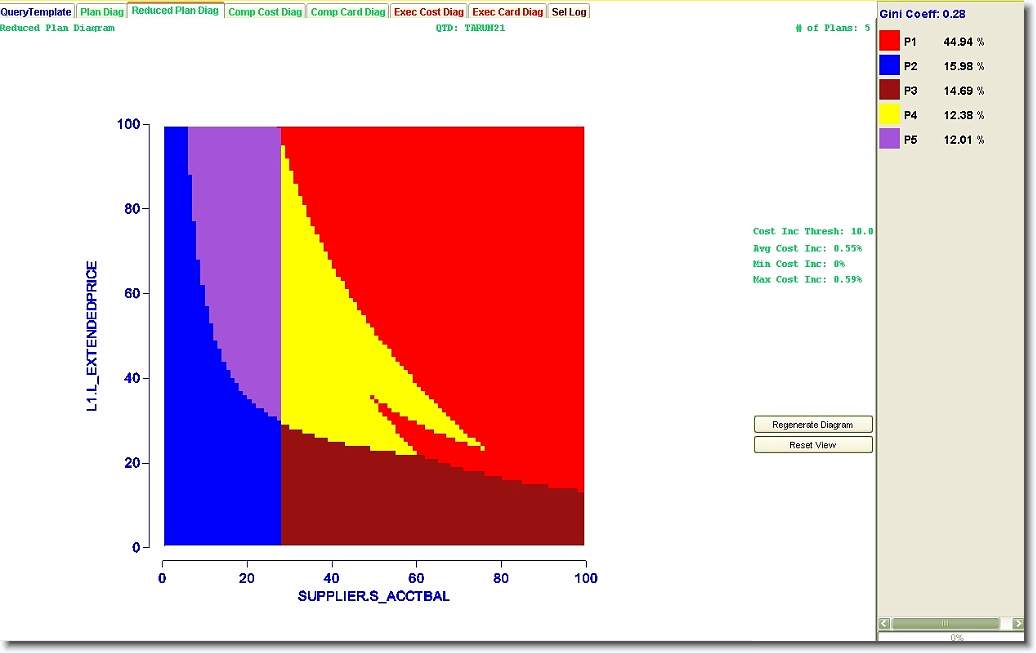Open the Comp Cost Diag tab
Image resolution: width=1036 pixels, height=653 pixels.
coord(264,12)
